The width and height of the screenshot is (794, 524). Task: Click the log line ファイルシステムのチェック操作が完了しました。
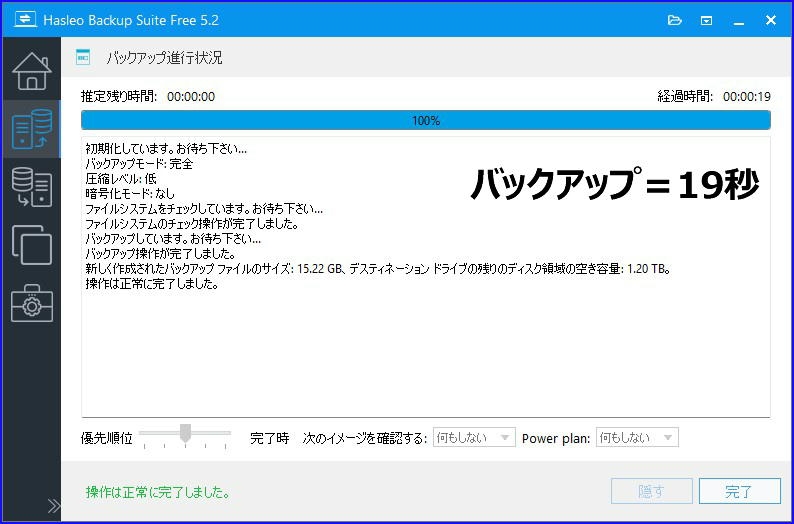(x=192, y=223)
